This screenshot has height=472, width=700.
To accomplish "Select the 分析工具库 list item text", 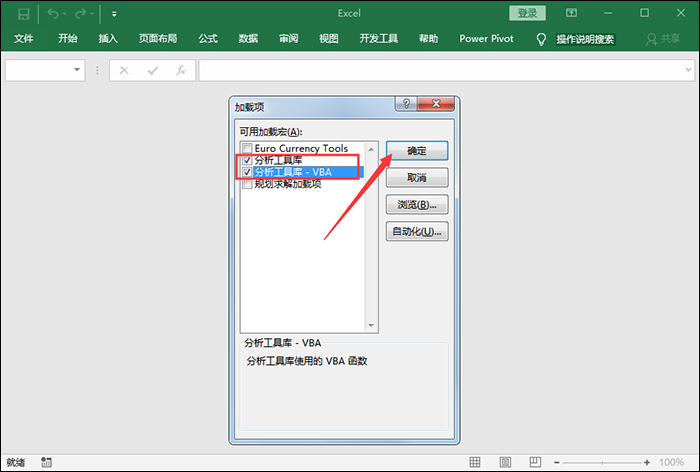I will 278,160.
